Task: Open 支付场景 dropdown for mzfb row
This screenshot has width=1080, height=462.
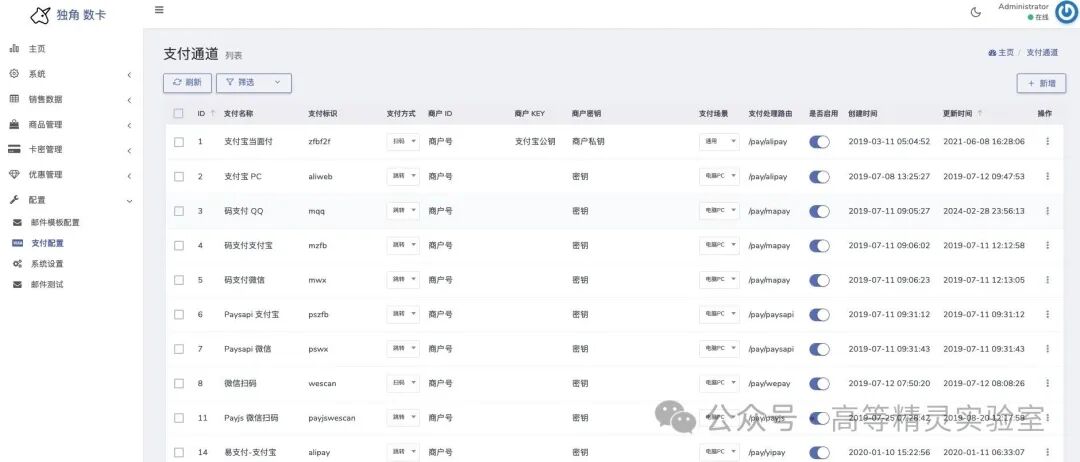Action: tap(719, 245)
